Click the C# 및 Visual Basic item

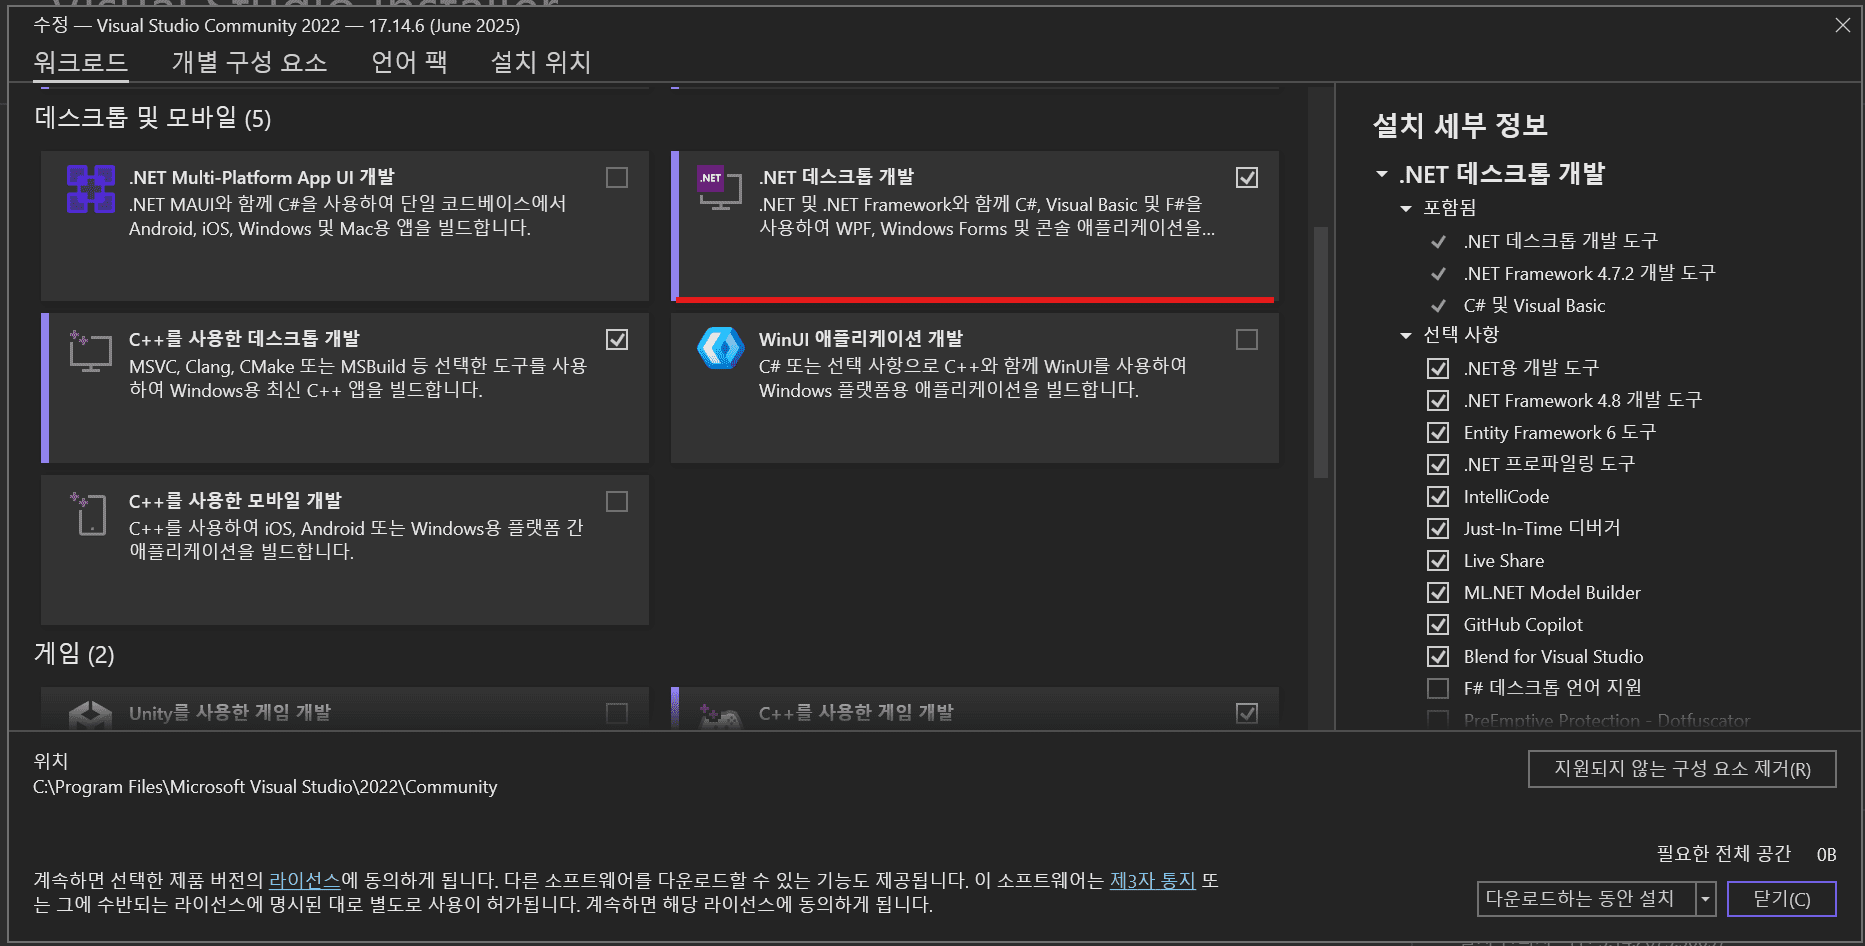coord(1534,305)
